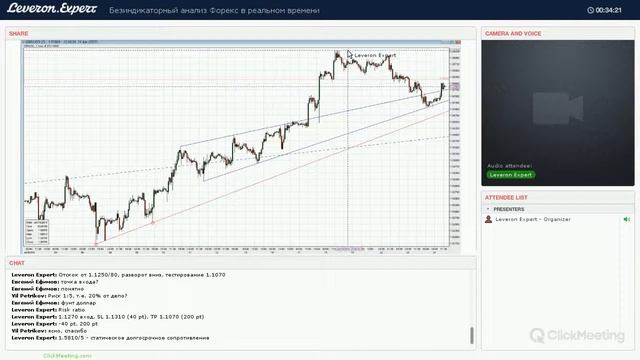Click the Leveron.Expert logo

[52, 9]
